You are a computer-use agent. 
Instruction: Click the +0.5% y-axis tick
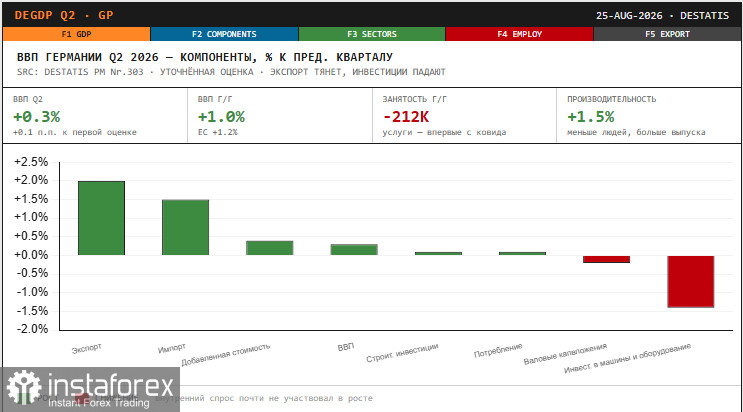31,236
